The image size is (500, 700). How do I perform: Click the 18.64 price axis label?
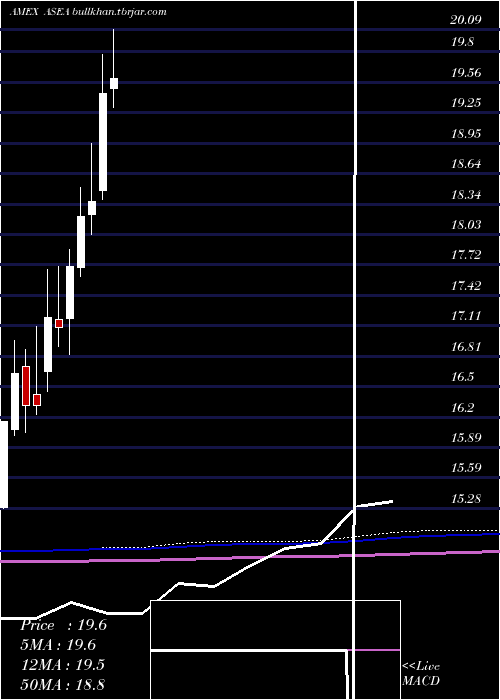pyautogui.click(x=466, y=163)
